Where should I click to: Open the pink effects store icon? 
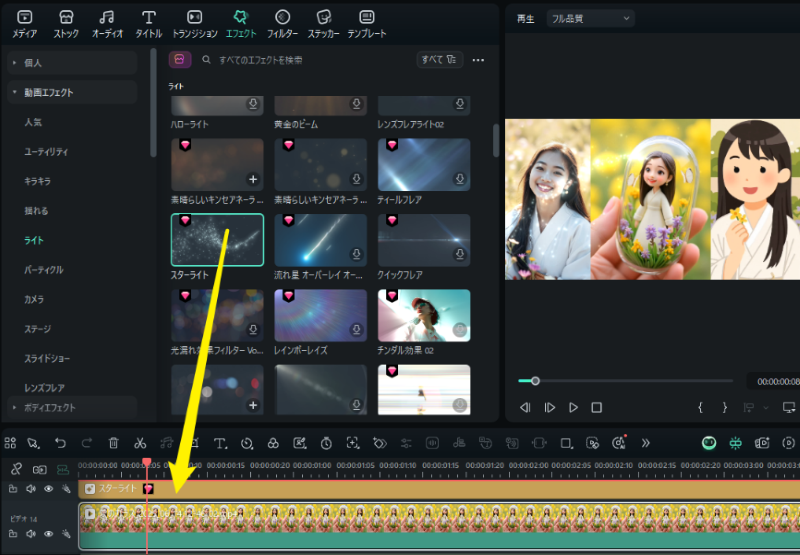tap(180, 60)
